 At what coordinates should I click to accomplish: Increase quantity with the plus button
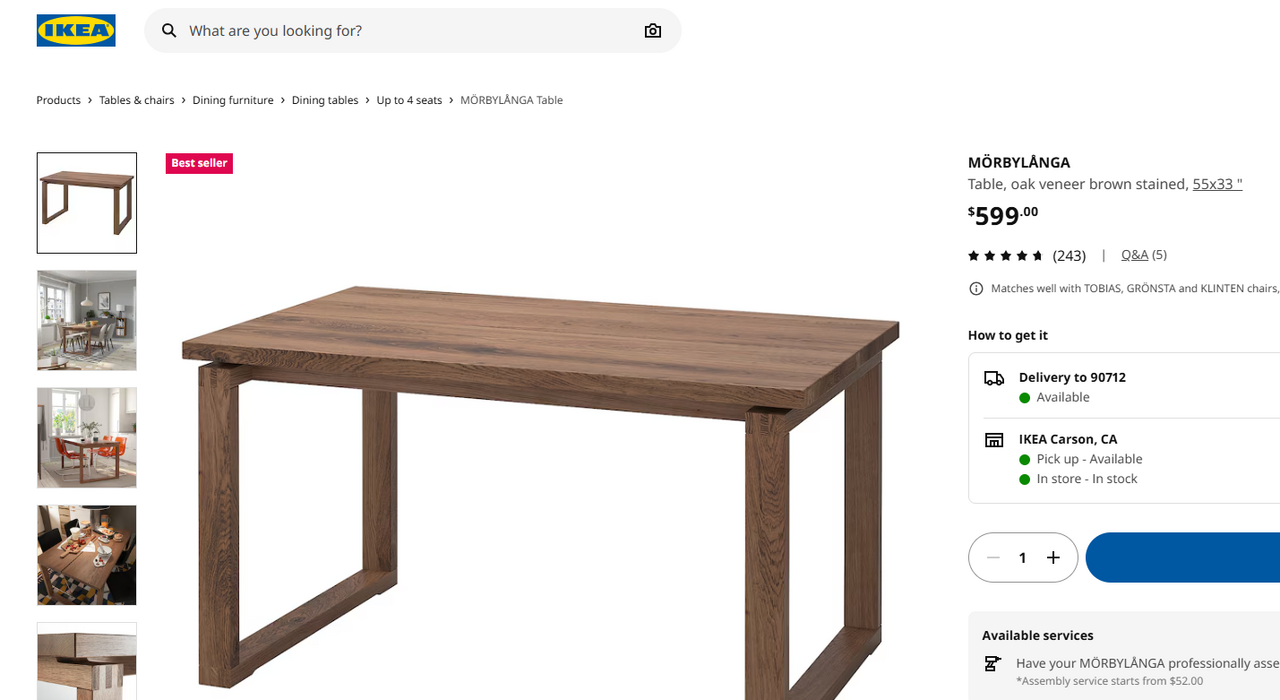[1053, 558]
